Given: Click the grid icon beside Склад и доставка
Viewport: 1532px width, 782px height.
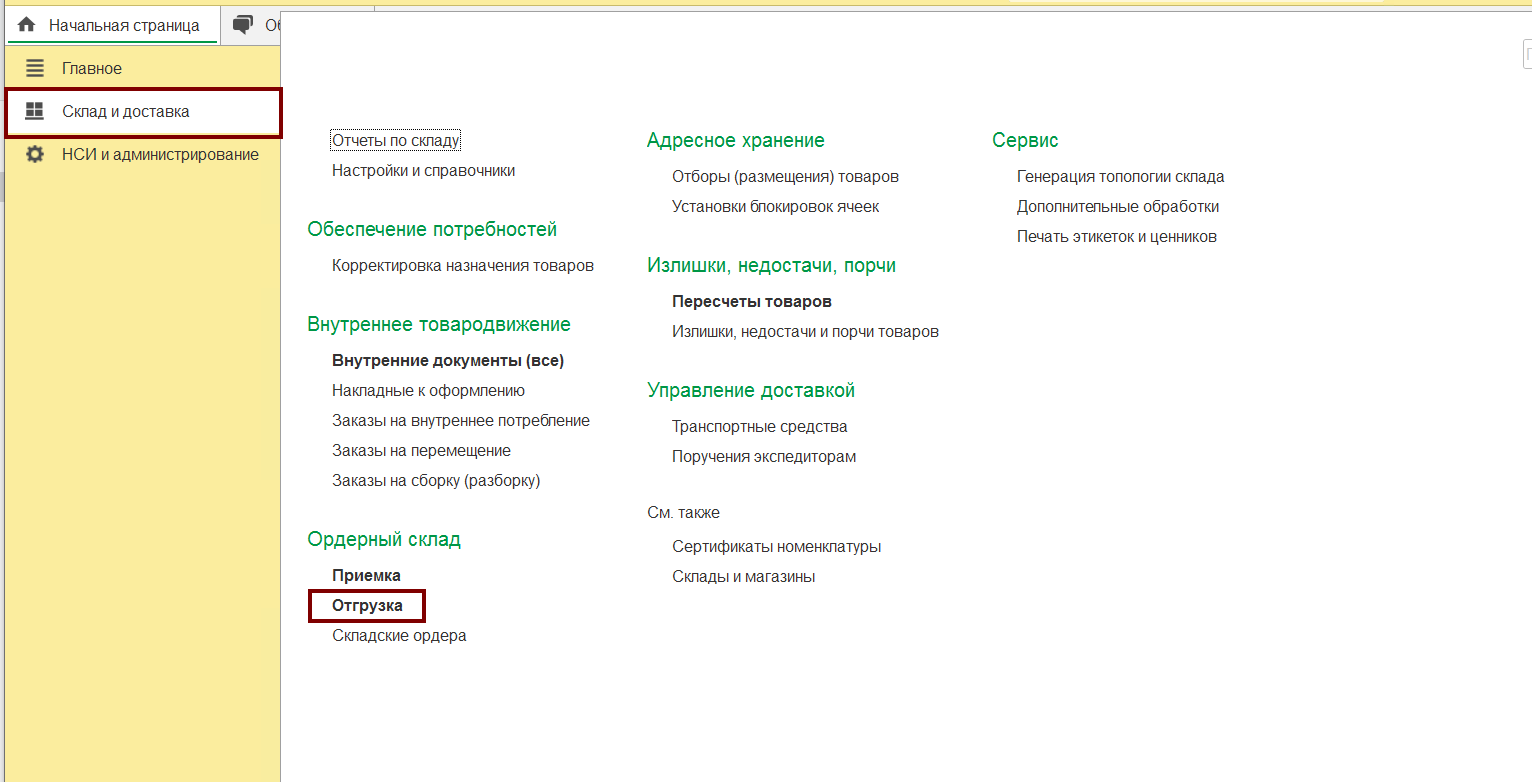Looking at the screenshot, I should 35,112.
